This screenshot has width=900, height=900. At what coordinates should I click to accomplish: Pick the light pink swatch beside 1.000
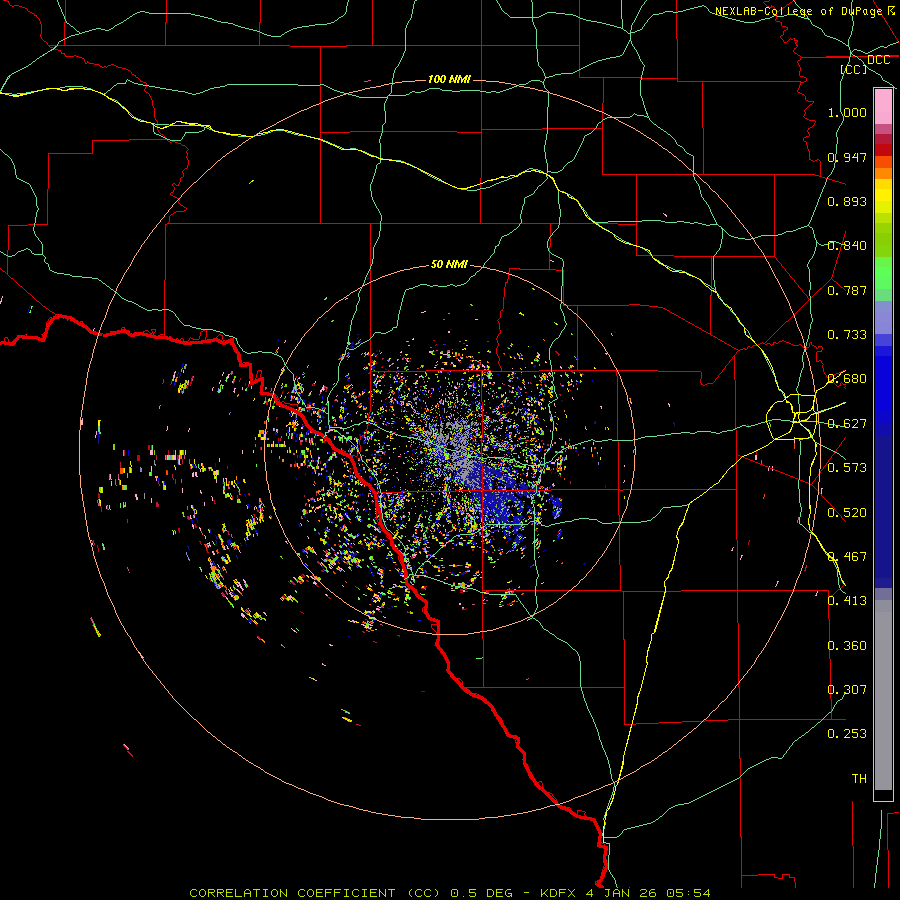click(x=883, y=107)
